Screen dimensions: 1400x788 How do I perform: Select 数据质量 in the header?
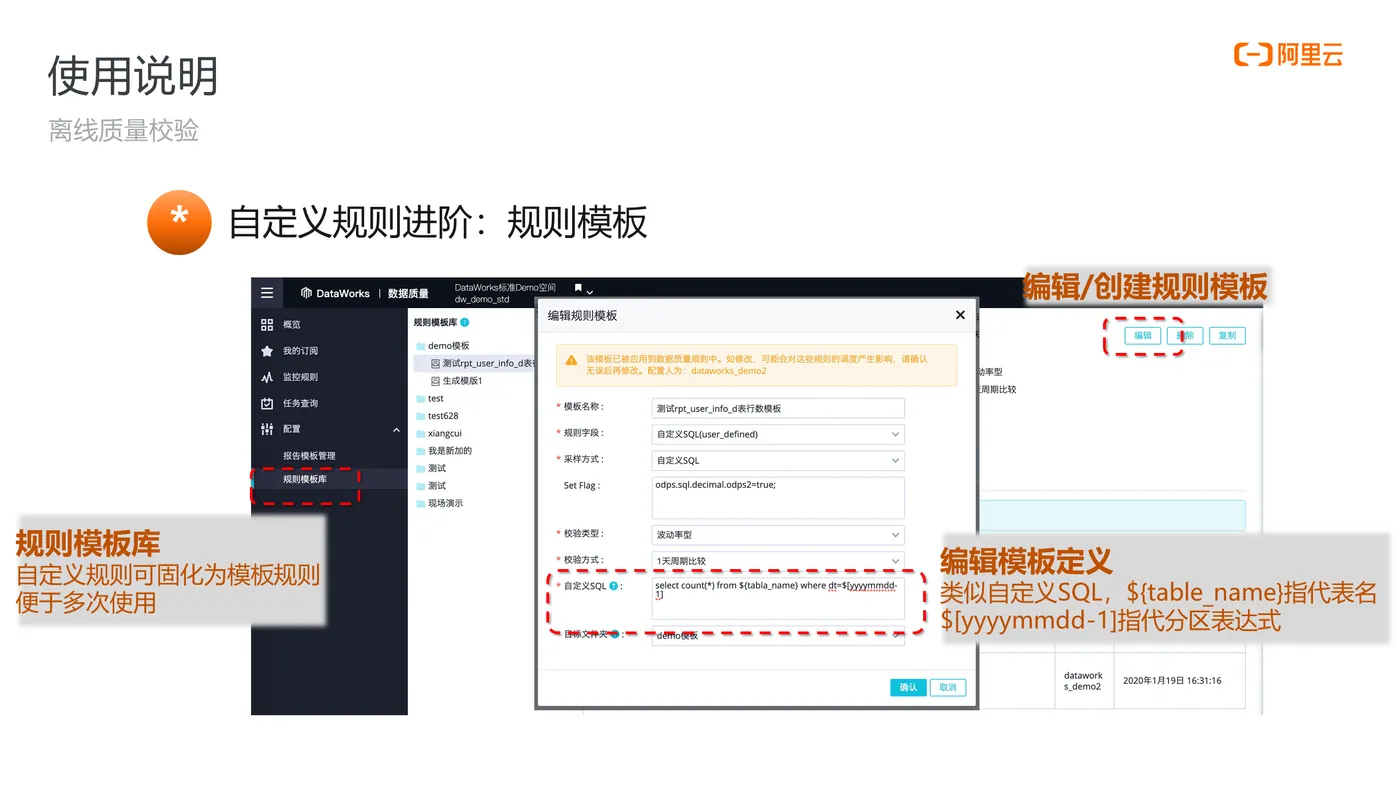(408, 294)
